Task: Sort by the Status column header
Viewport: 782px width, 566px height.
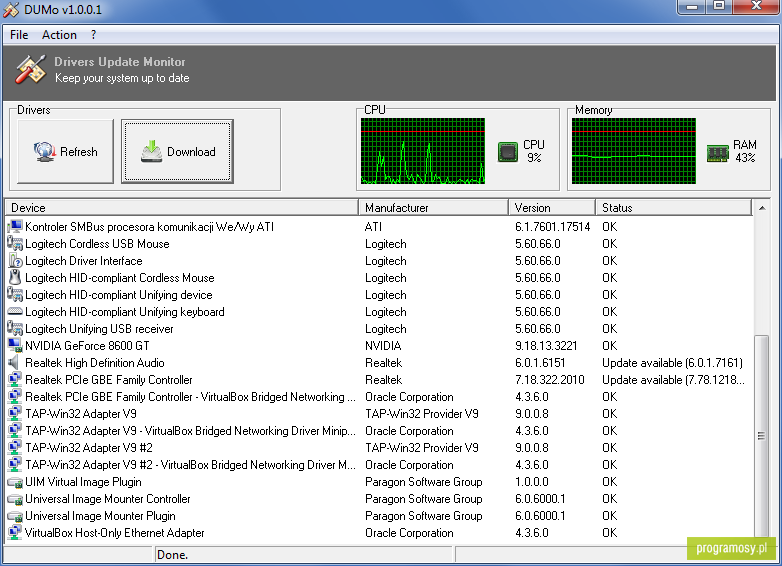Action: coord(673,207)
